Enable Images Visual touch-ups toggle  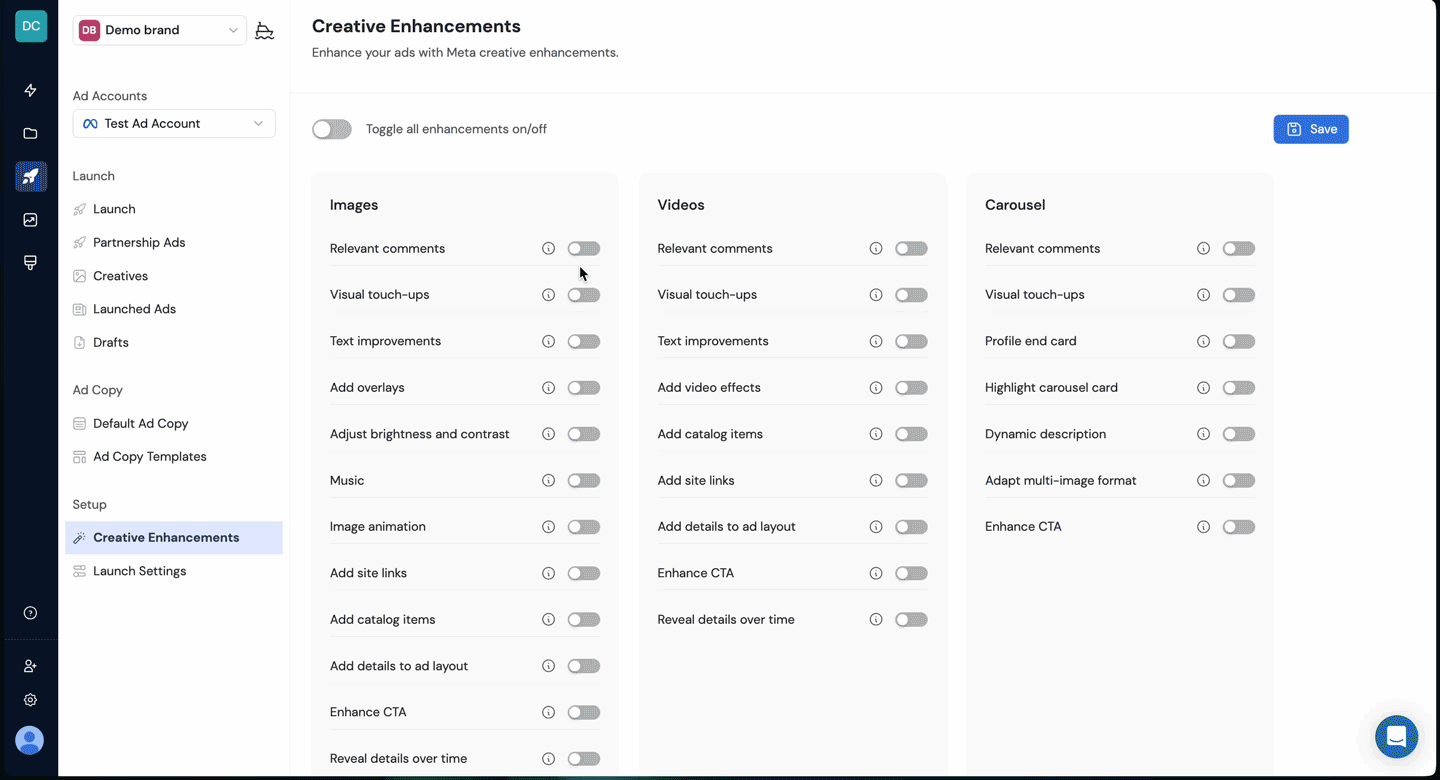tap(584, 295)
